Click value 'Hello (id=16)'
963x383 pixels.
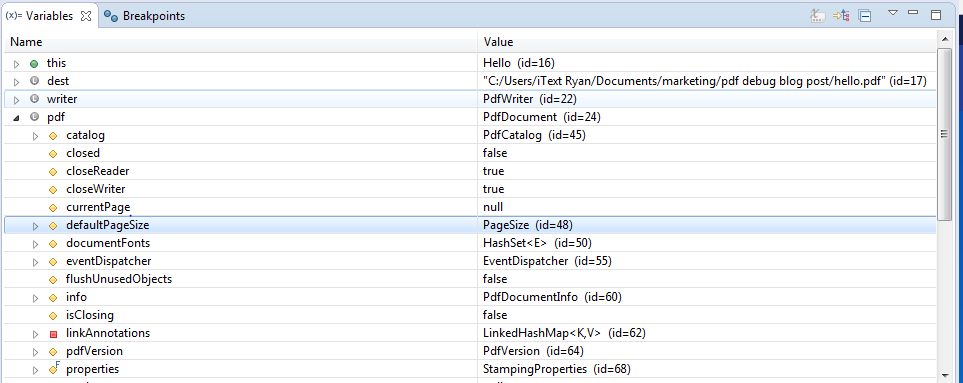(x=519, y=63)
